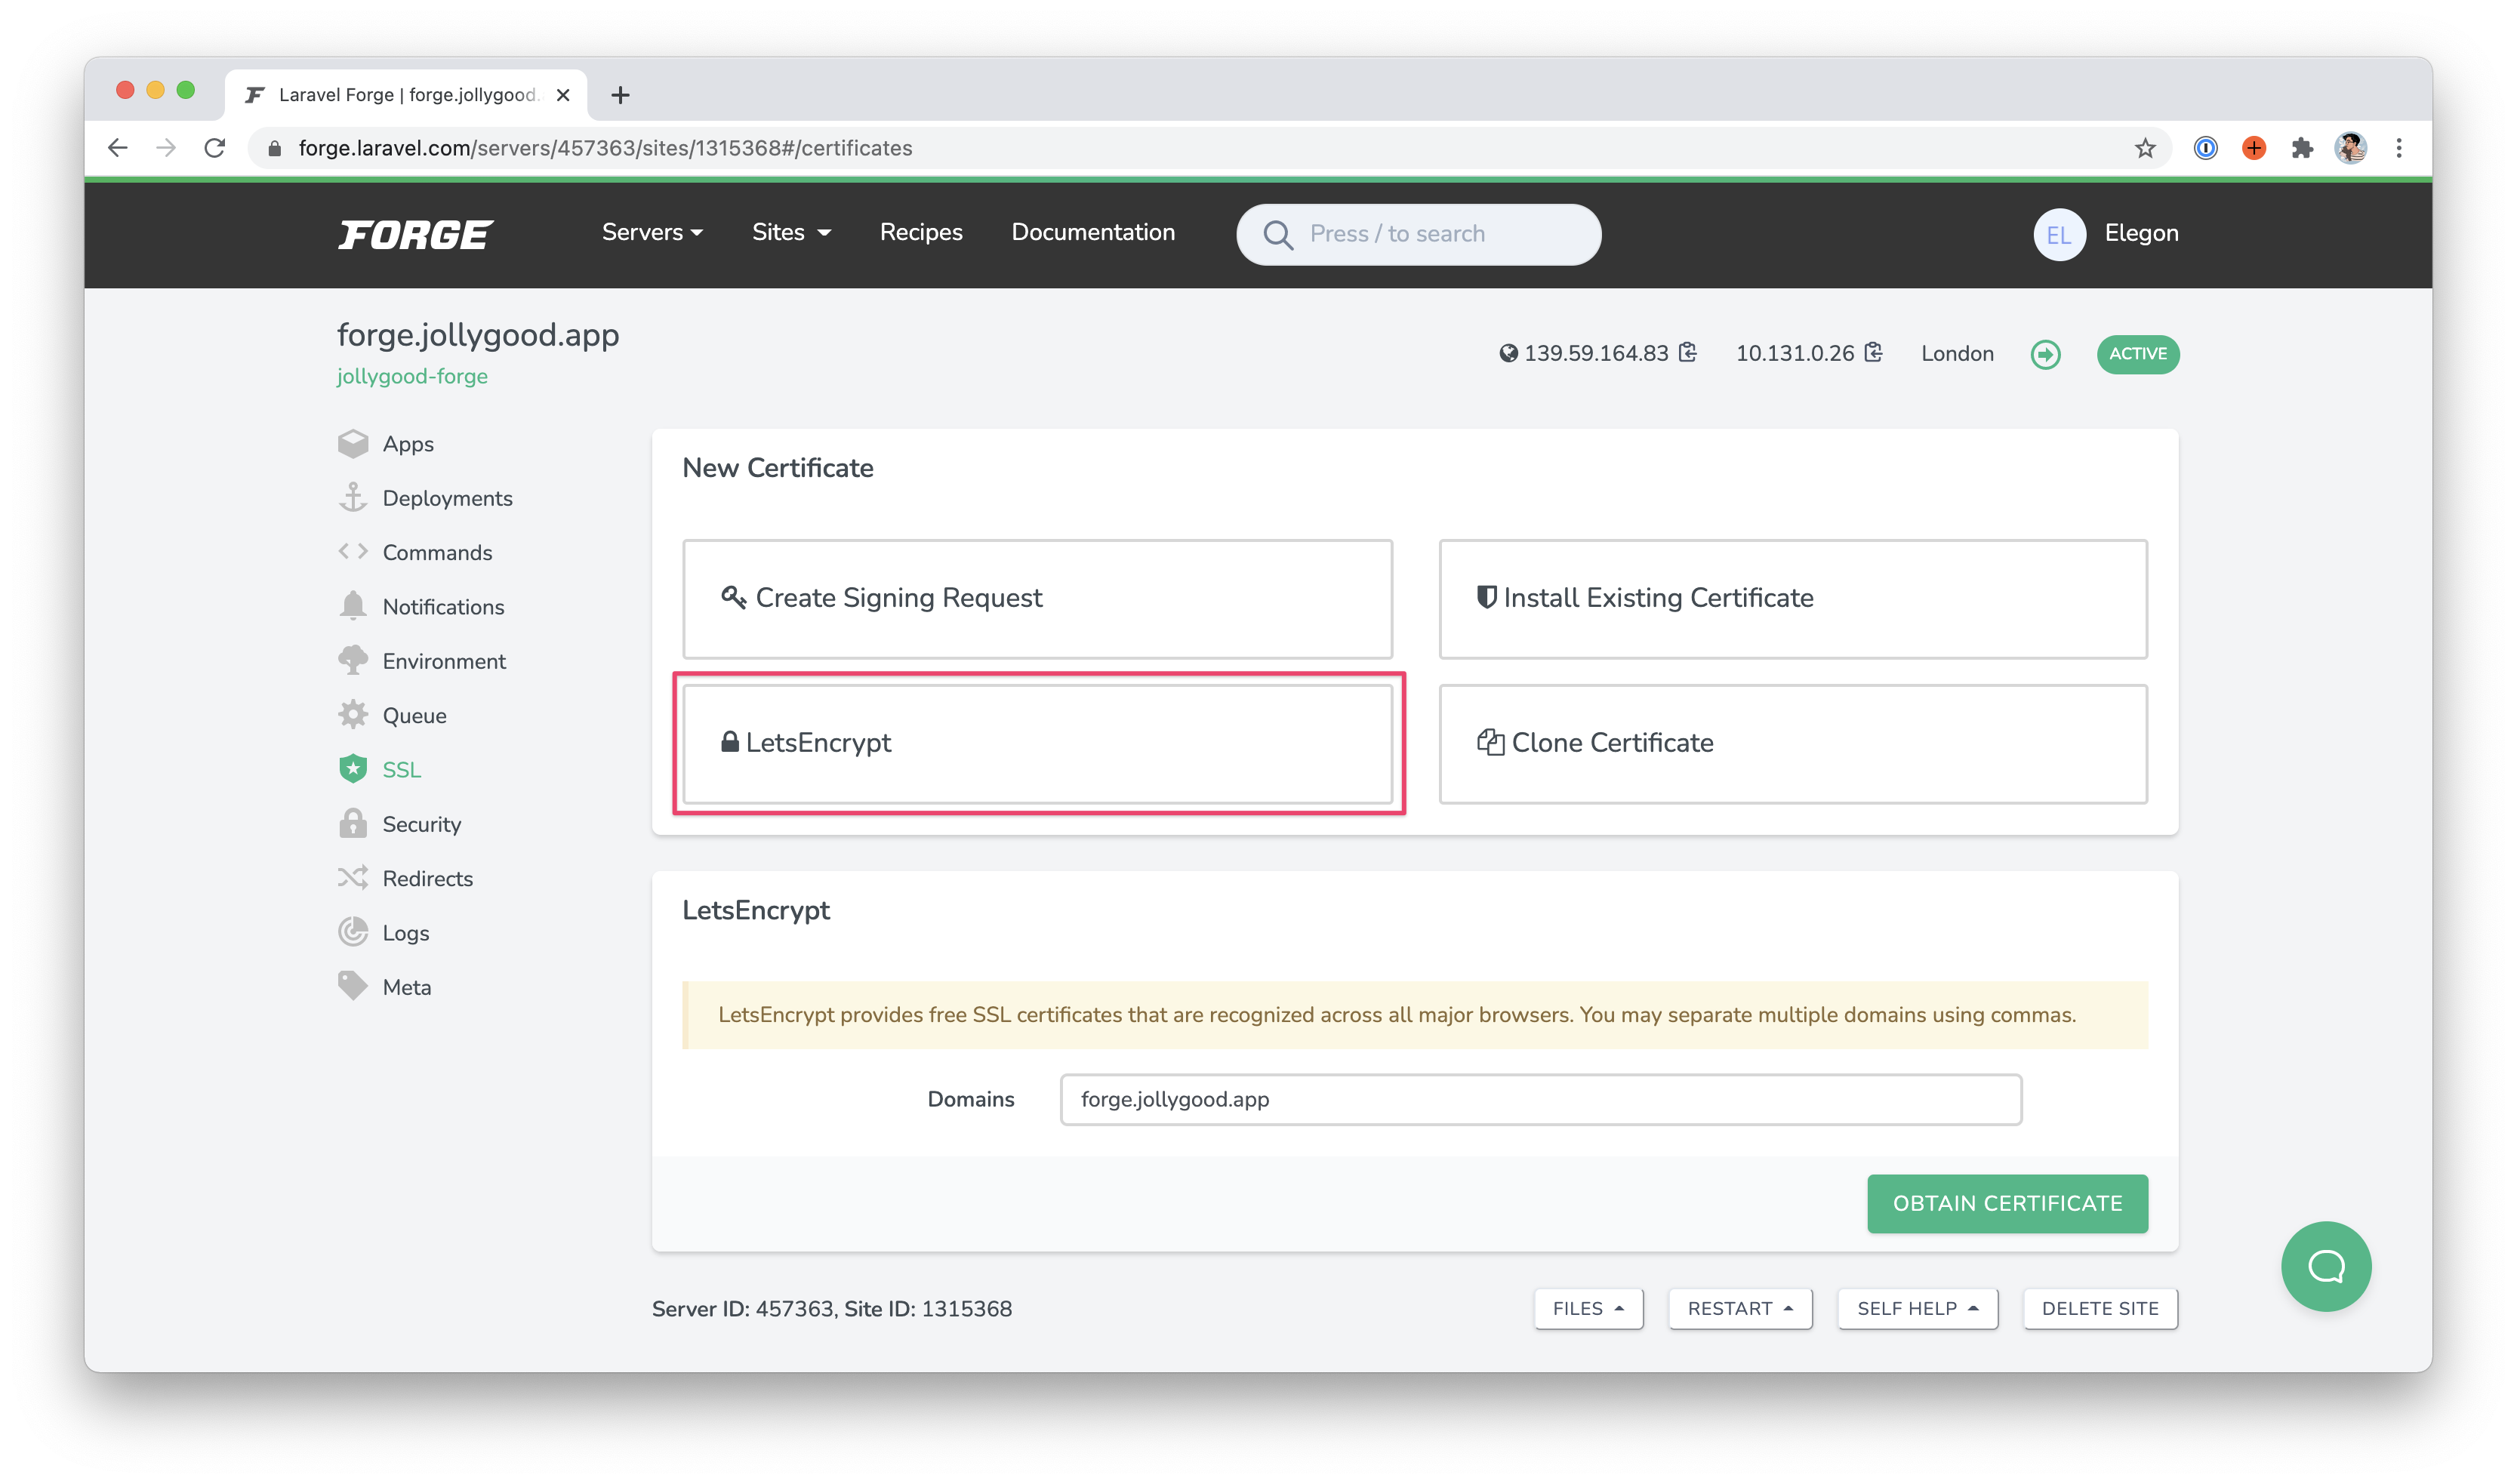Choose Install Existing Certificate option
The image size is (2517, 1484).
click(1793, 598)
